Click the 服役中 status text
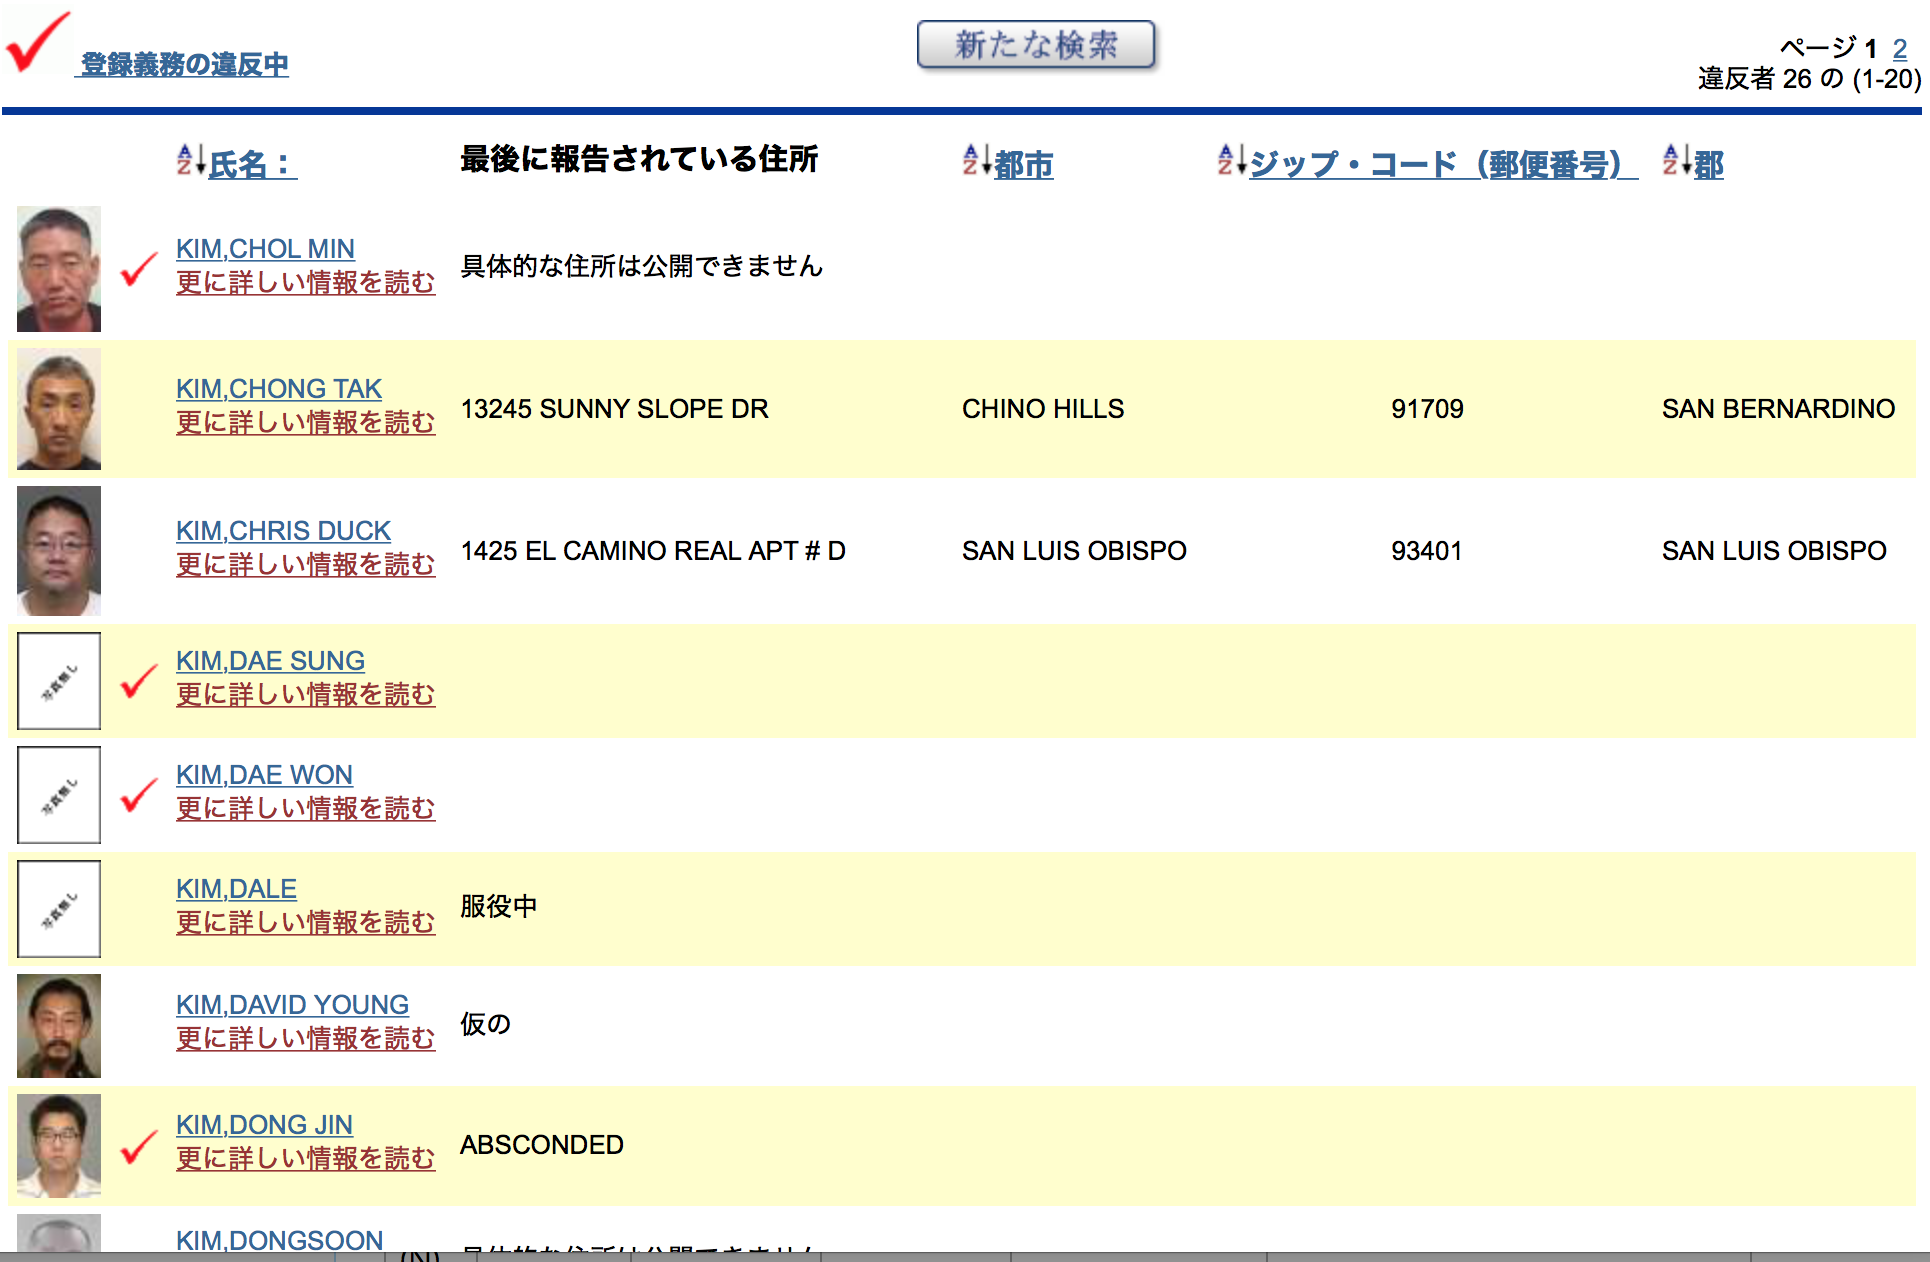 (499, 907)
